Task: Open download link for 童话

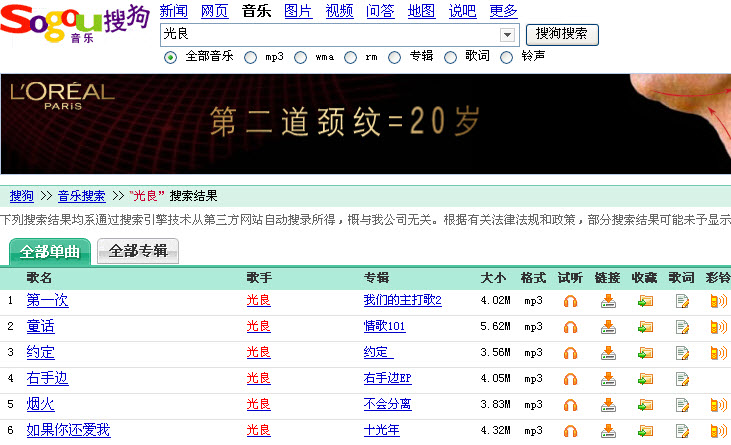Action: tap(607, 328)
